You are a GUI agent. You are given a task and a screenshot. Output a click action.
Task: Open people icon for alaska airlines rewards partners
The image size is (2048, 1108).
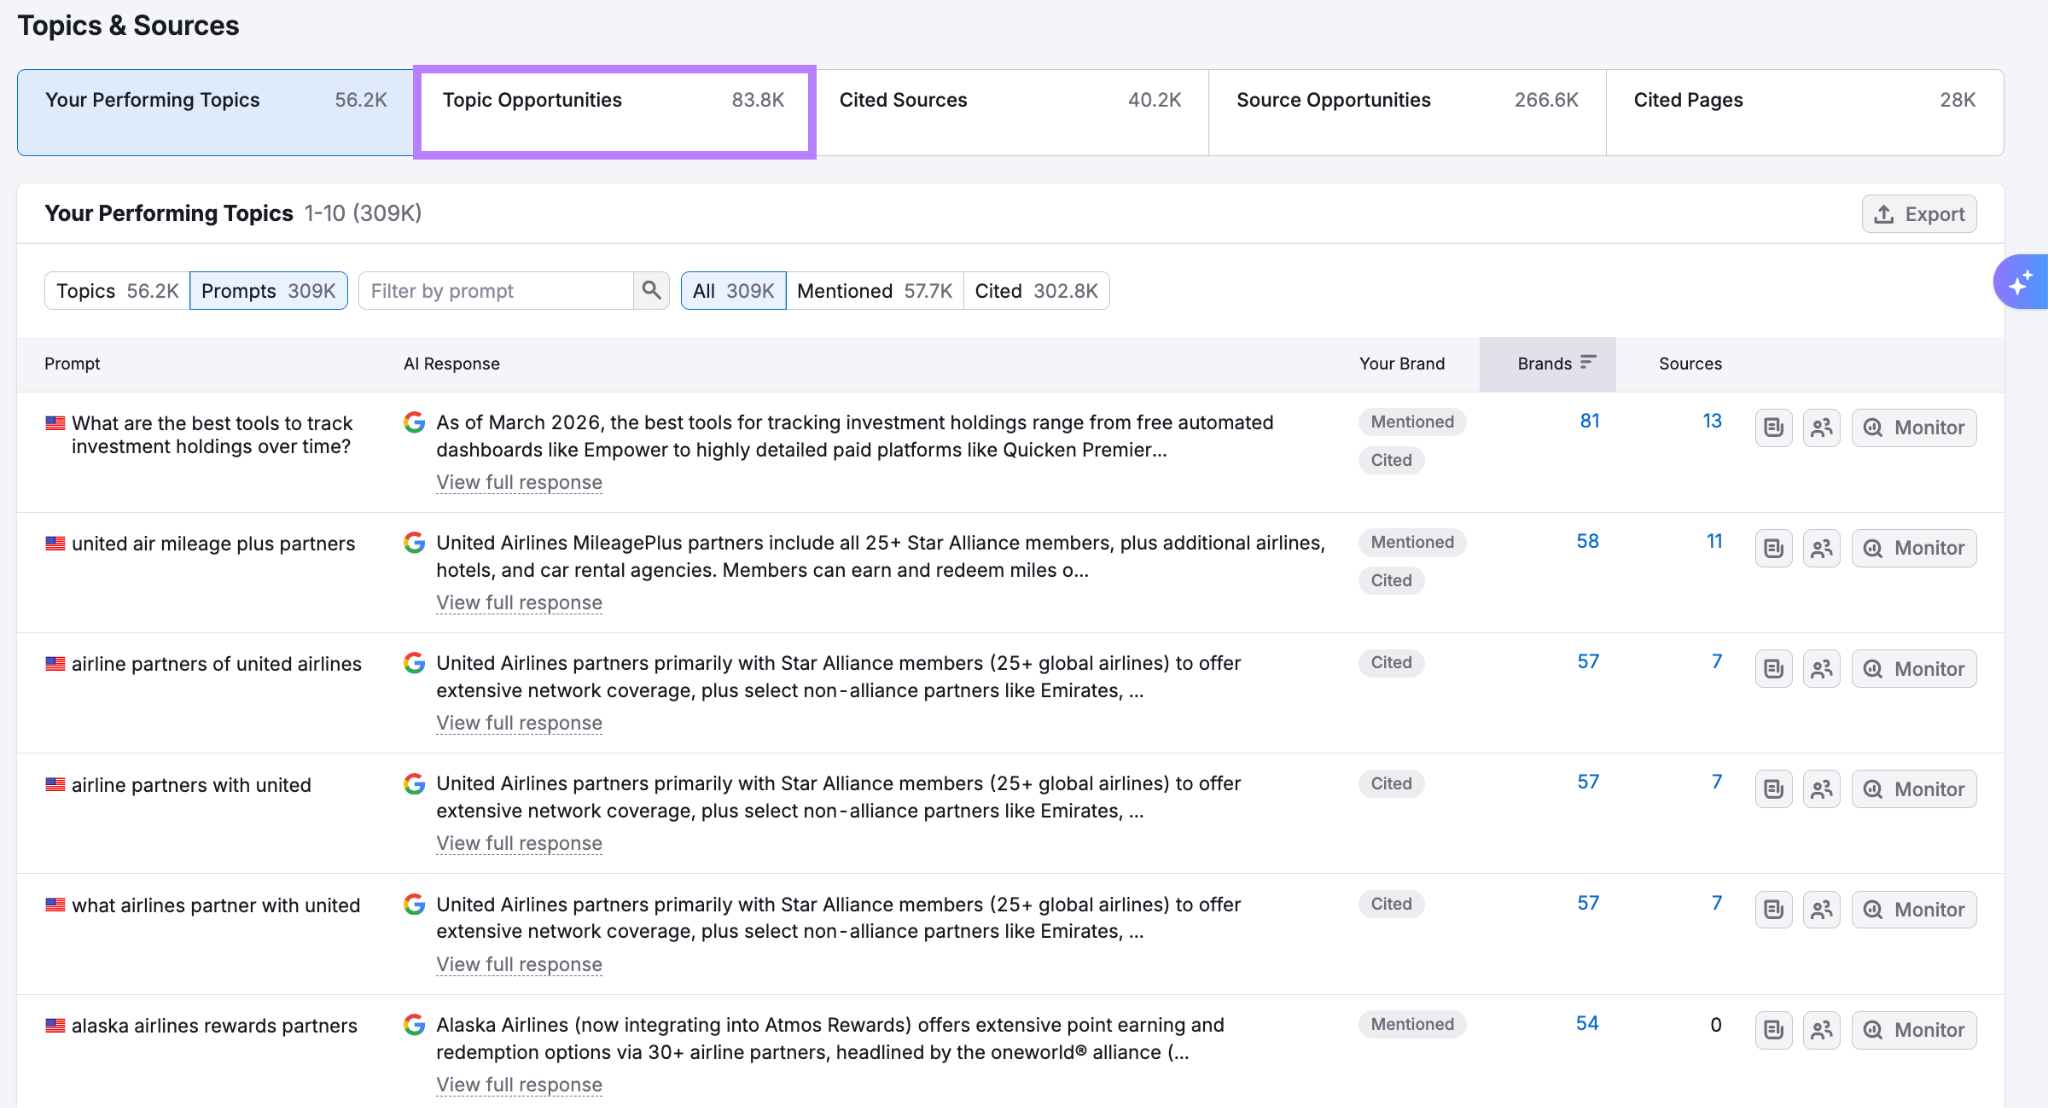coord(1822,1030)
